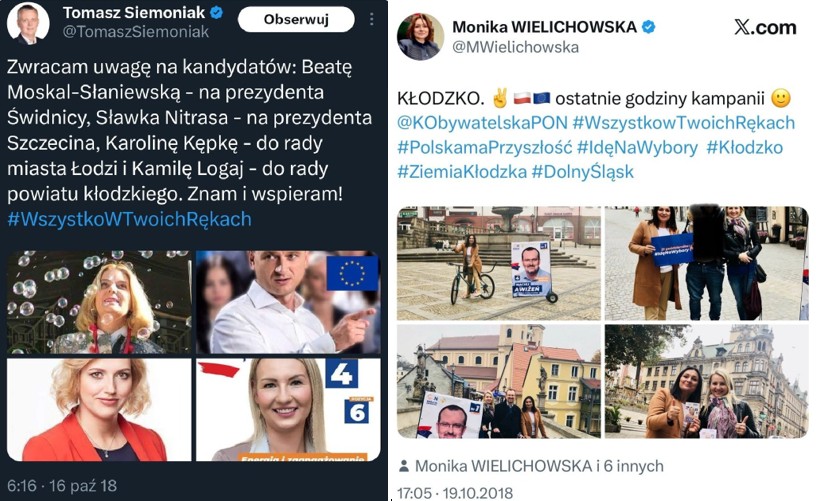The height and width of the screenshot is (501, 816).
Task: Click the tagged people icon below photos
Action: tap(403, 466)
